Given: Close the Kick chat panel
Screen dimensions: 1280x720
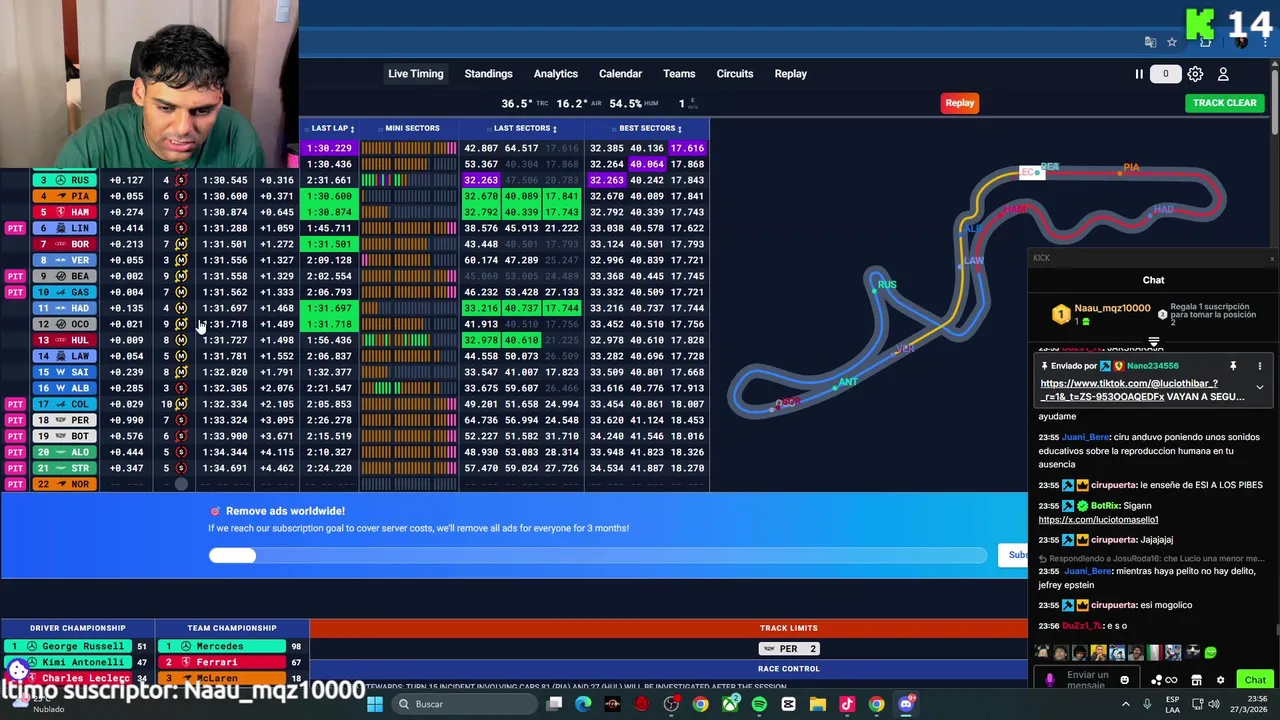Looking at the screenshot, I should click(1272, 258).
